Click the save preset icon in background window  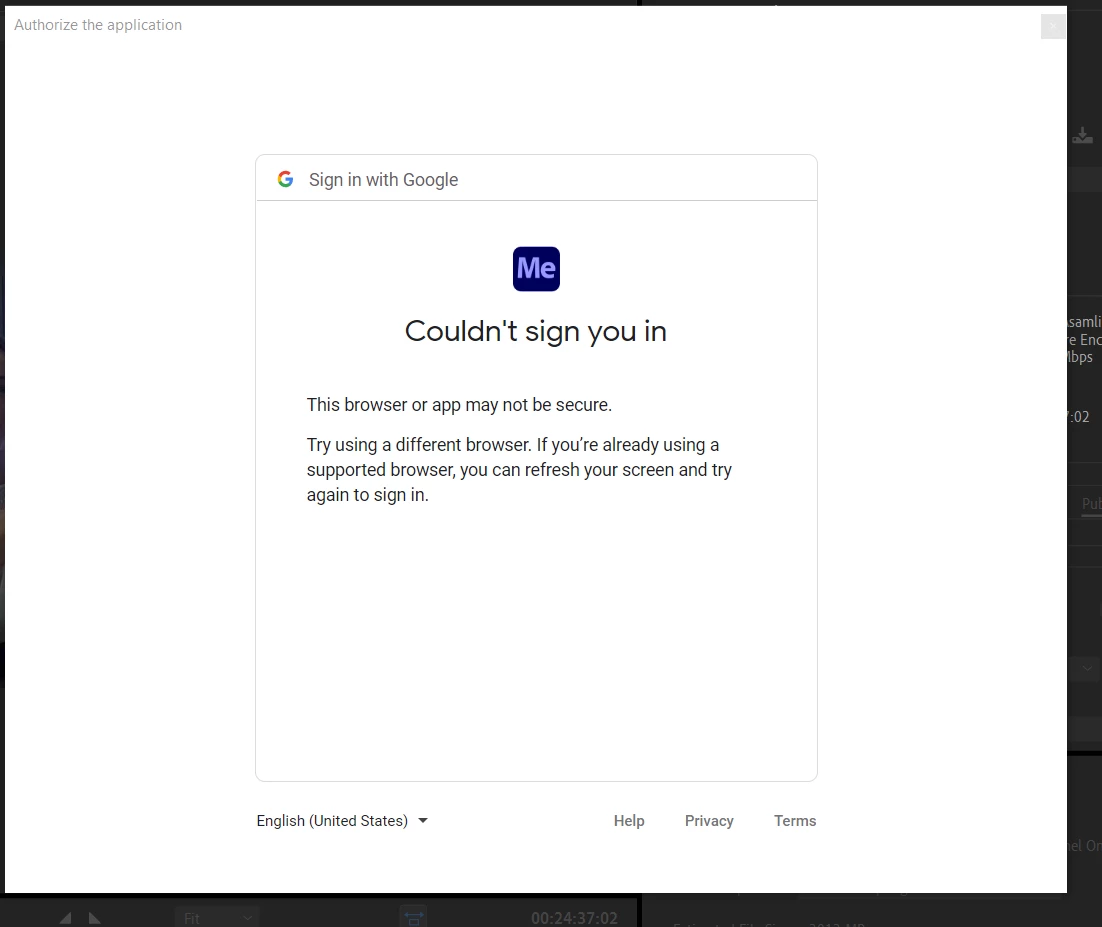coord(1082,136)
